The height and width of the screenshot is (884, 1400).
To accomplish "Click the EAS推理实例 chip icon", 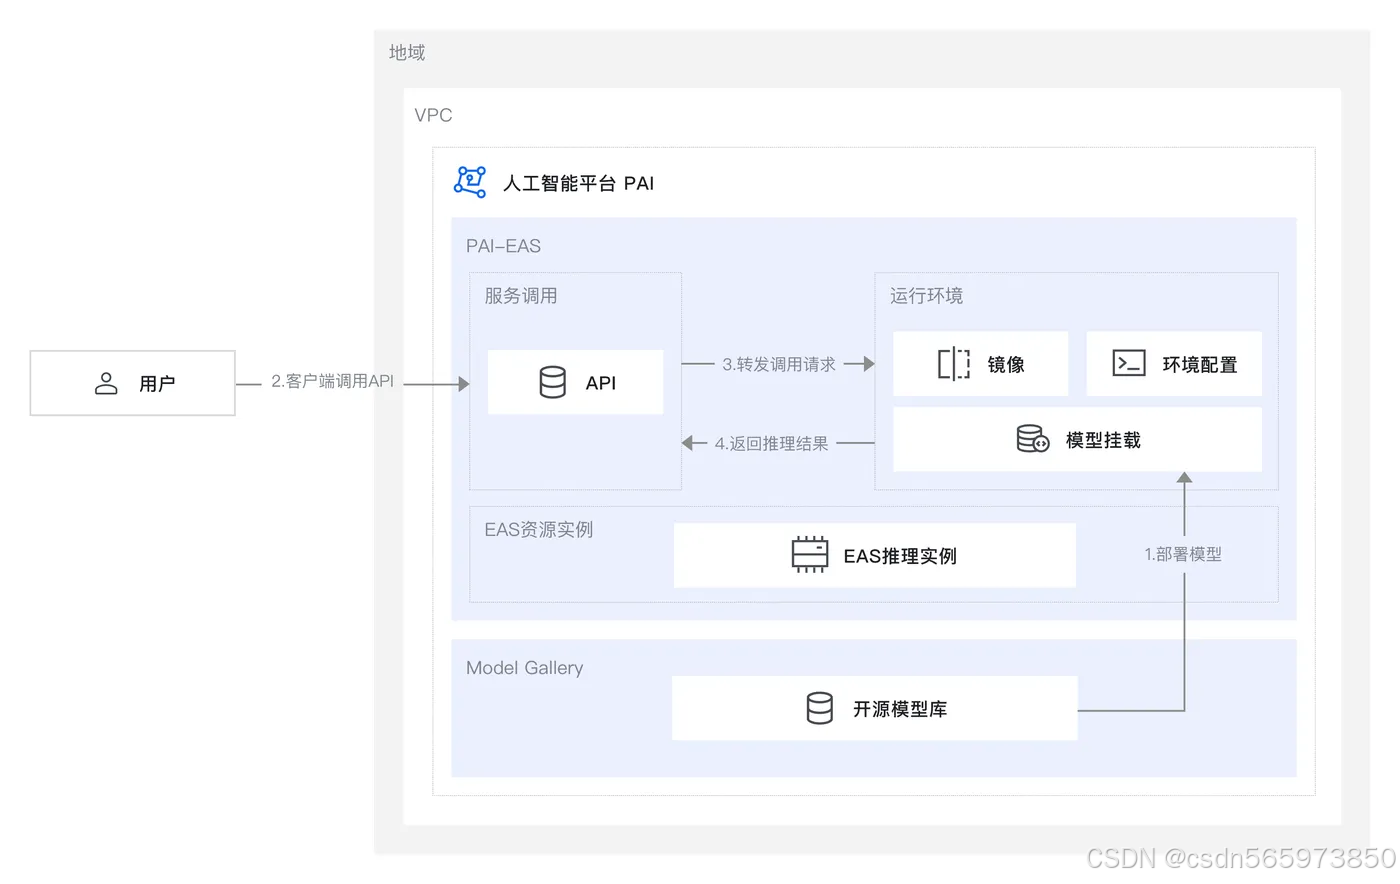I will tap(808, 554).
